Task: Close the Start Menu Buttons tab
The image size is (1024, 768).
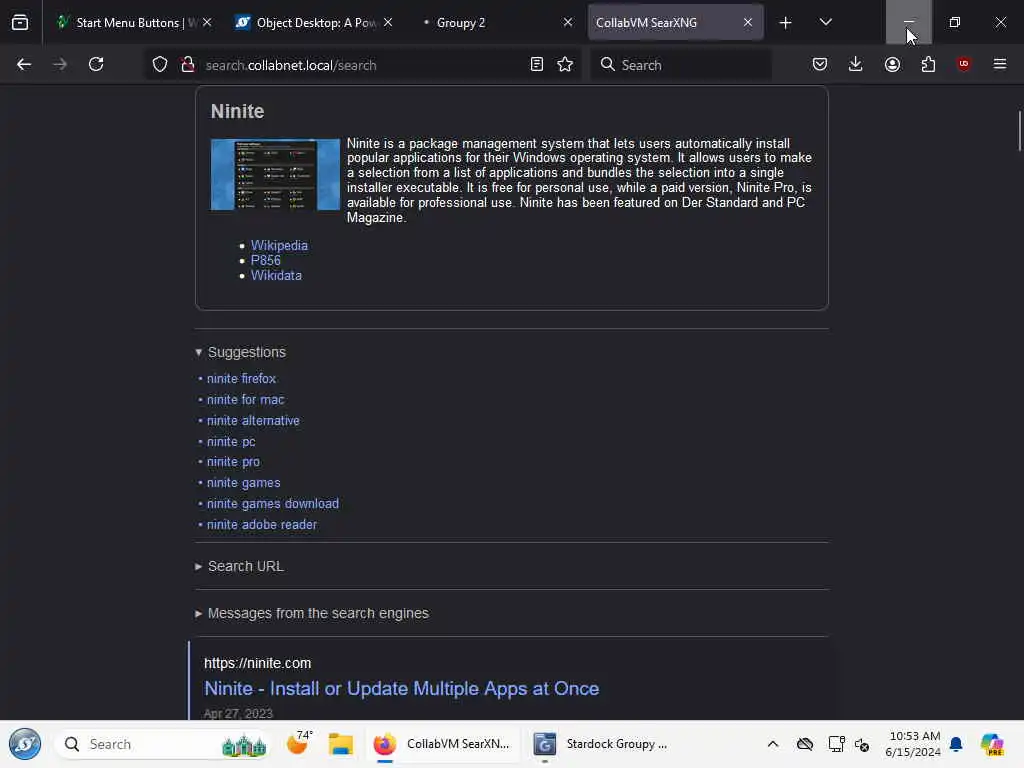Action: pos(207,22)
